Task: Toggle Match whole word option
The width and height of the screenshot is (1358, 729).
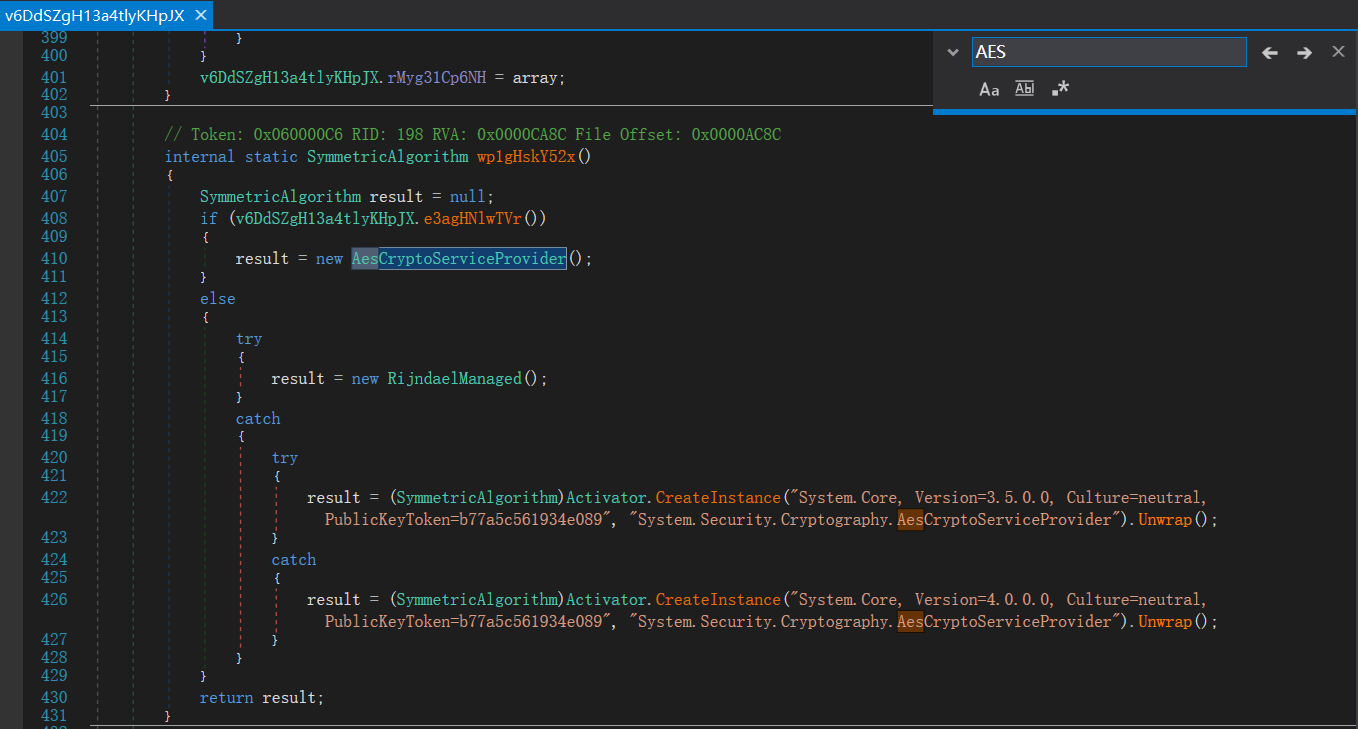Action: tap(1024, 89)
